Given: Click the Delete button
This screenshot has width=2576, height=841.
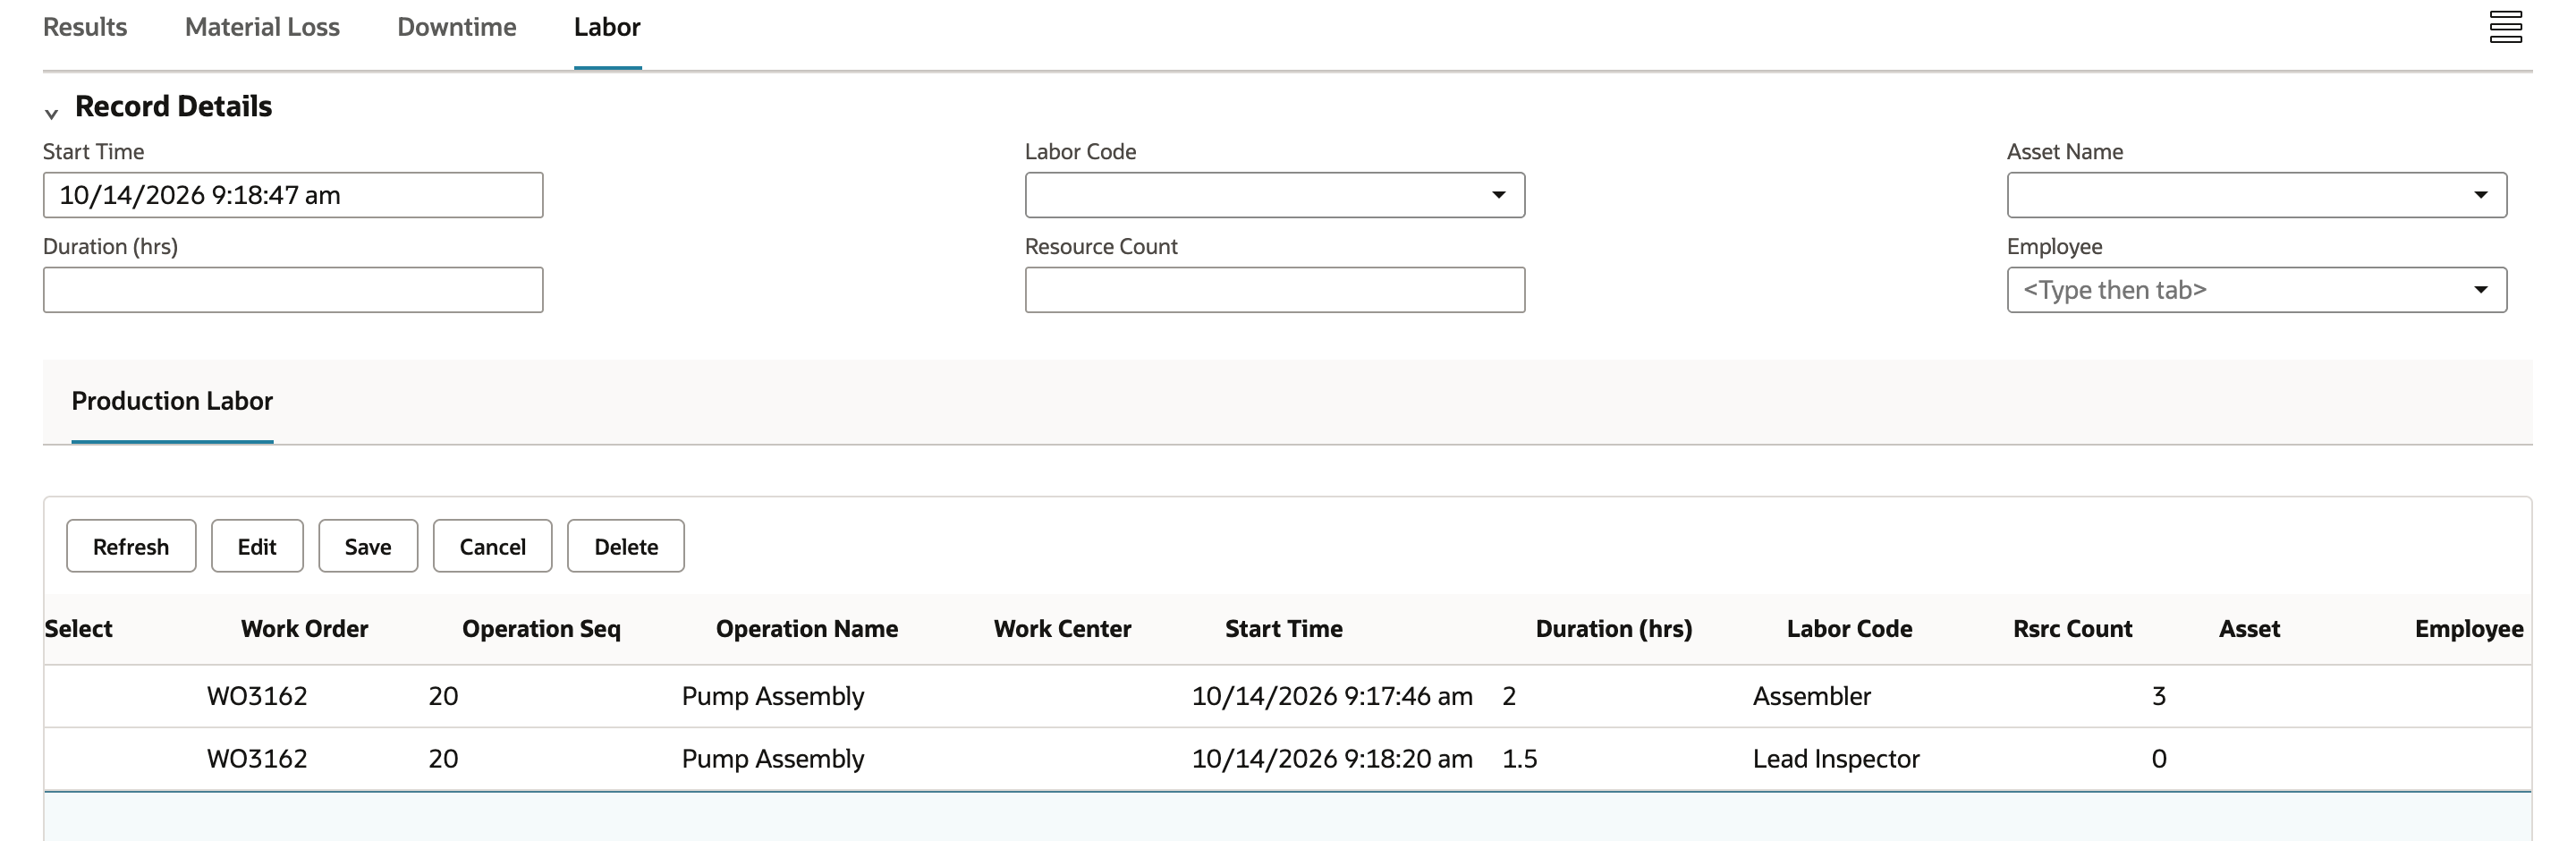Looking at the screenshot, I should tap(626, 546).
